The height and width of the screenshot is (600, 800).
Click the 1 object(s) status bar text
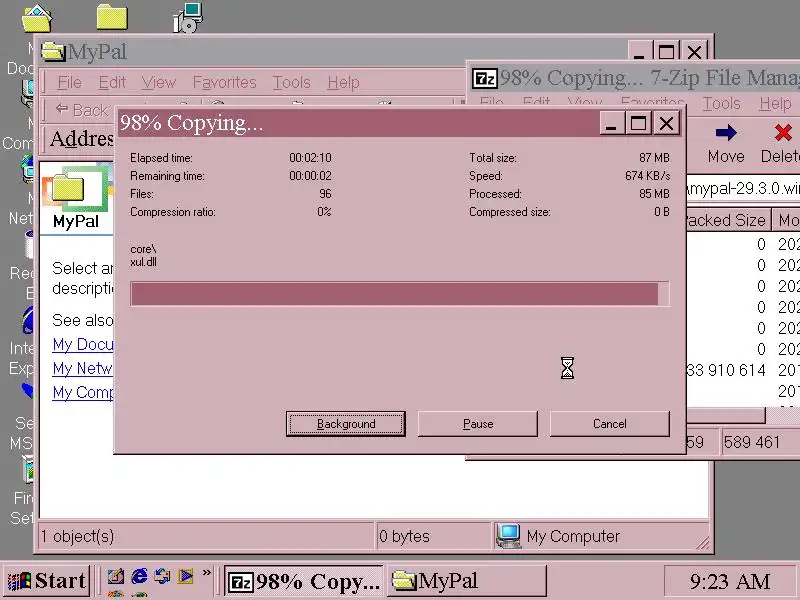point(78,536)
